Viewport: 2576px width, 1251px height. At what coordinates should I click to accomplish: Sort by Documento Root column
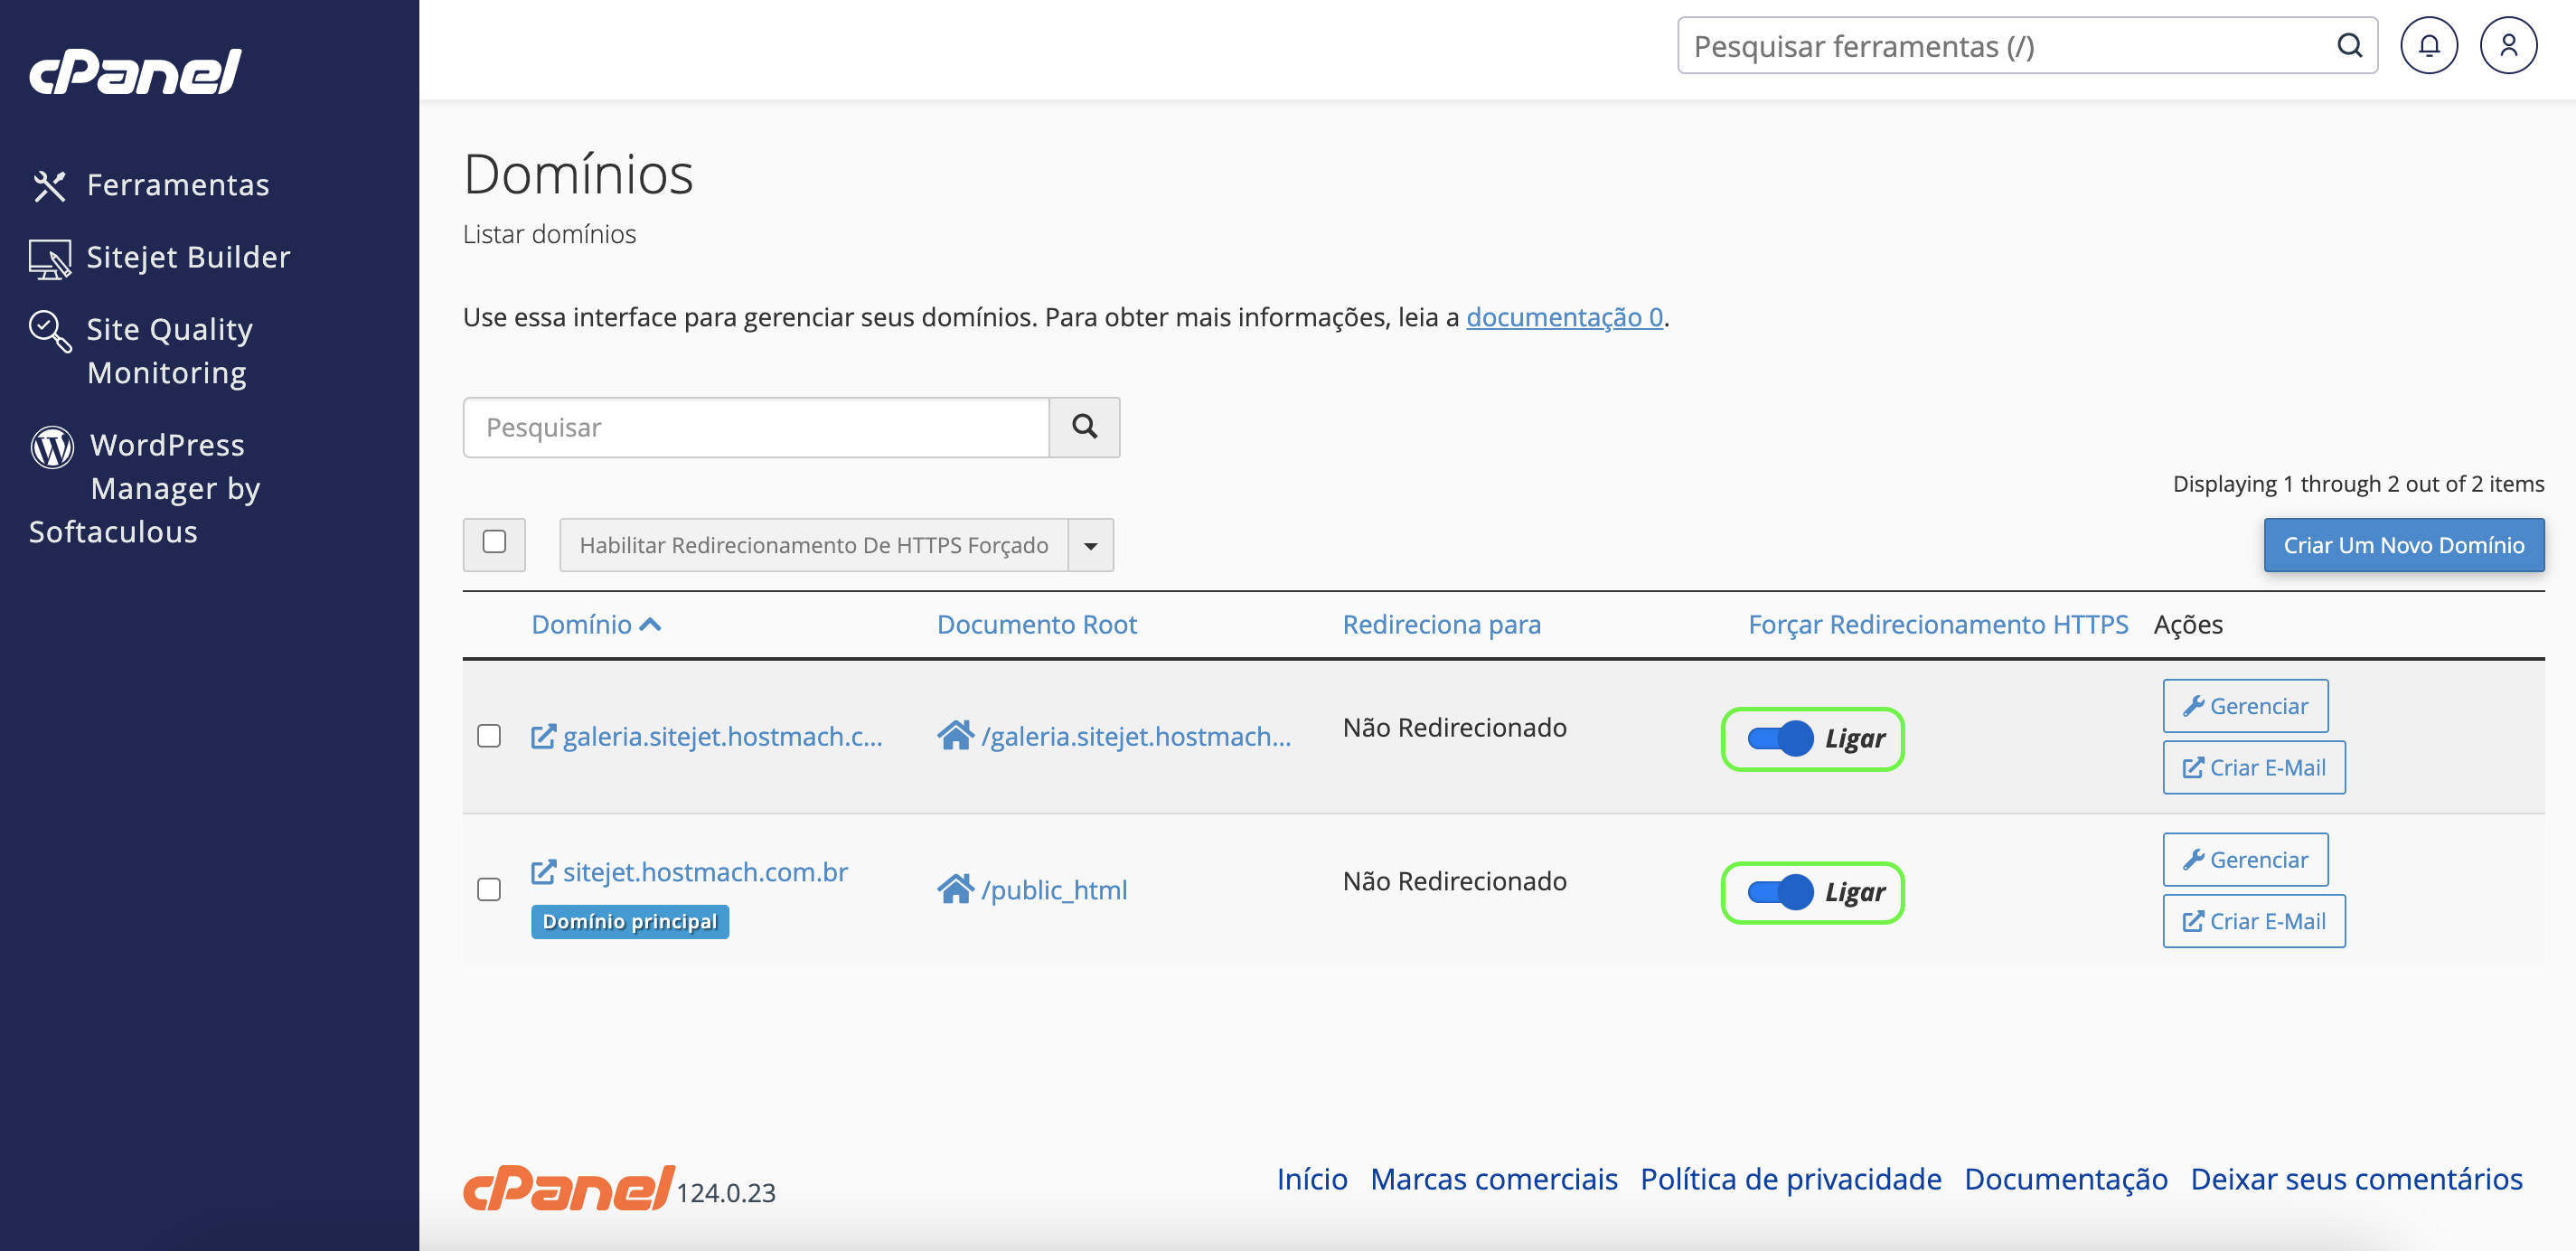point(1037,625)
